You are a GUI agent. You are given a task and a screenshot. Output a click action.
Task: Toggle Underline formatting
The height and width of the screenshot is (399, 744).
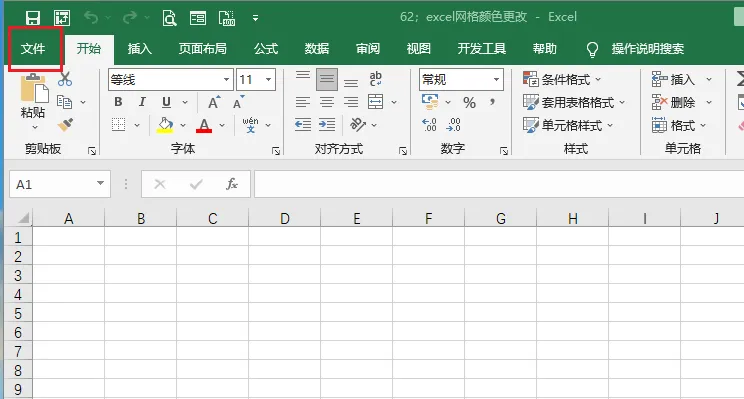(166, 102)
